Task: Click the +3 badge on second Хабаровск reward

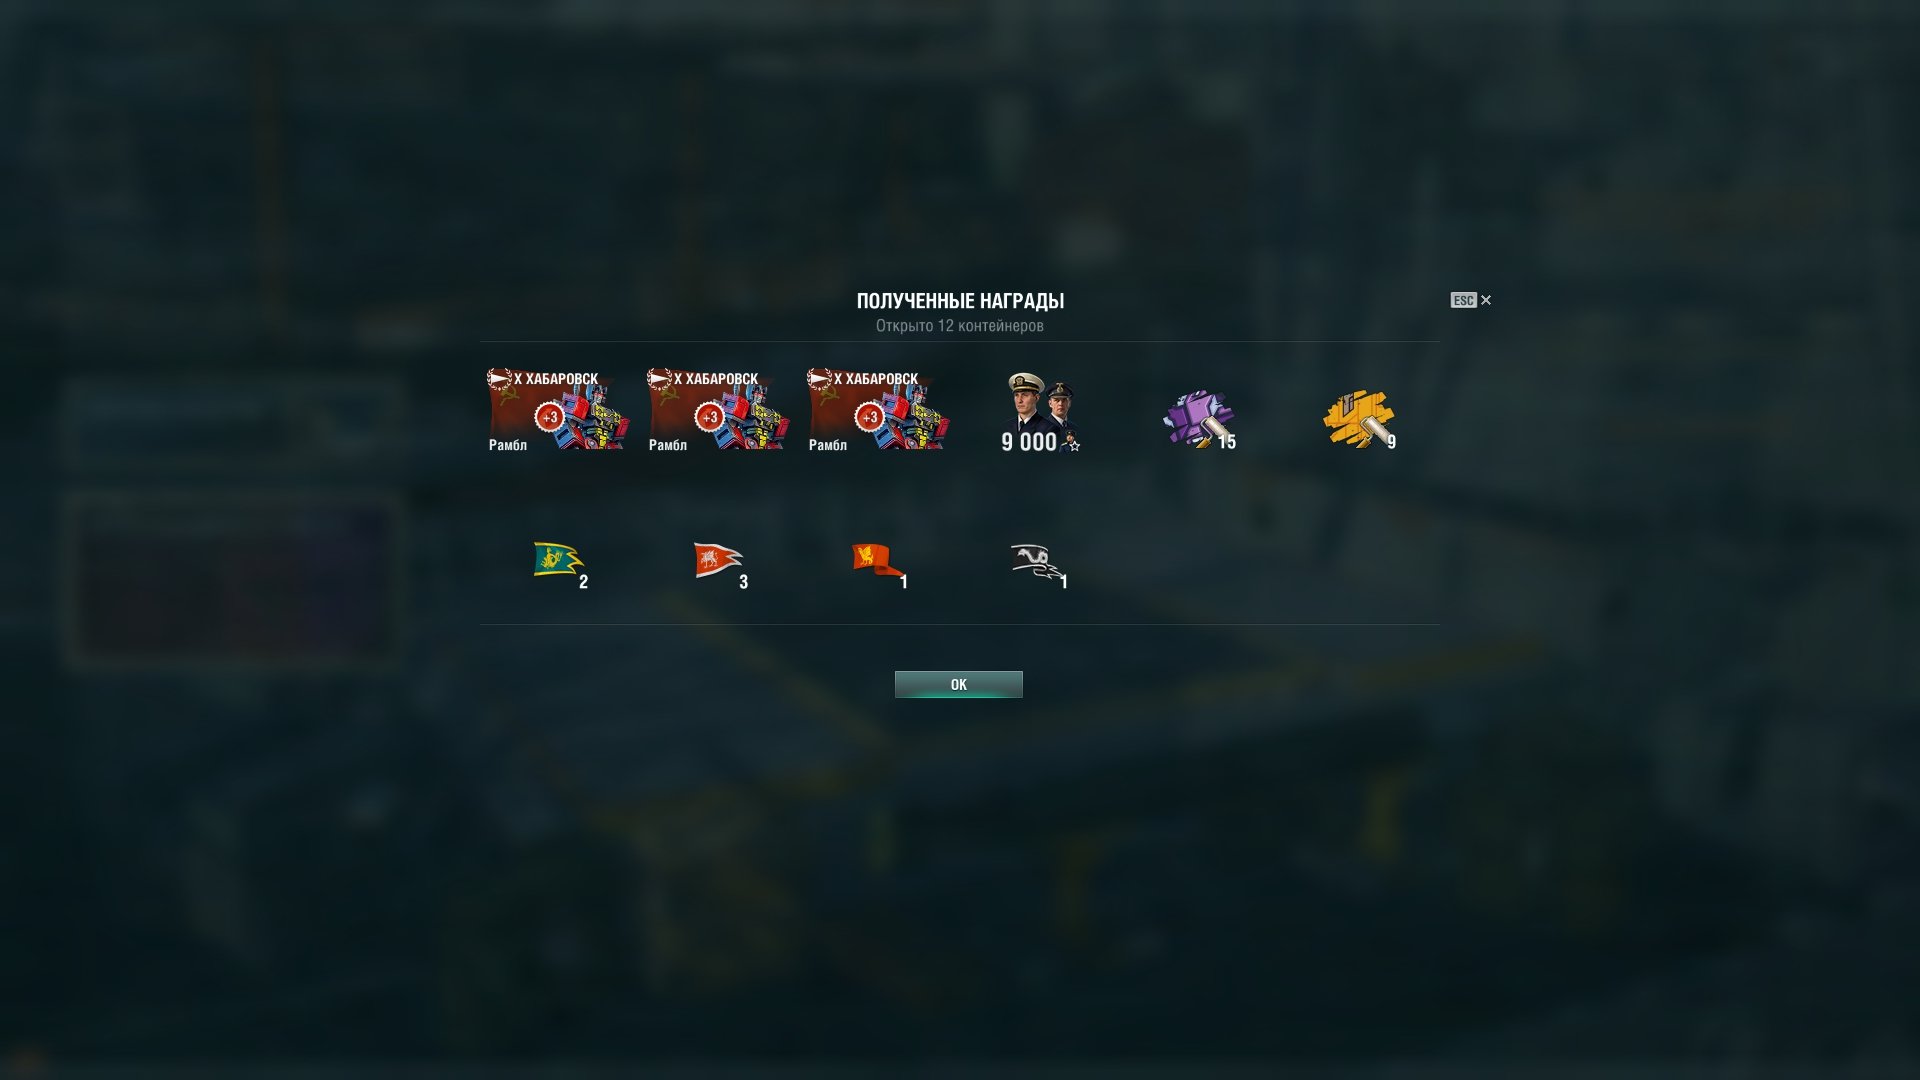Action: click(709, 417)
